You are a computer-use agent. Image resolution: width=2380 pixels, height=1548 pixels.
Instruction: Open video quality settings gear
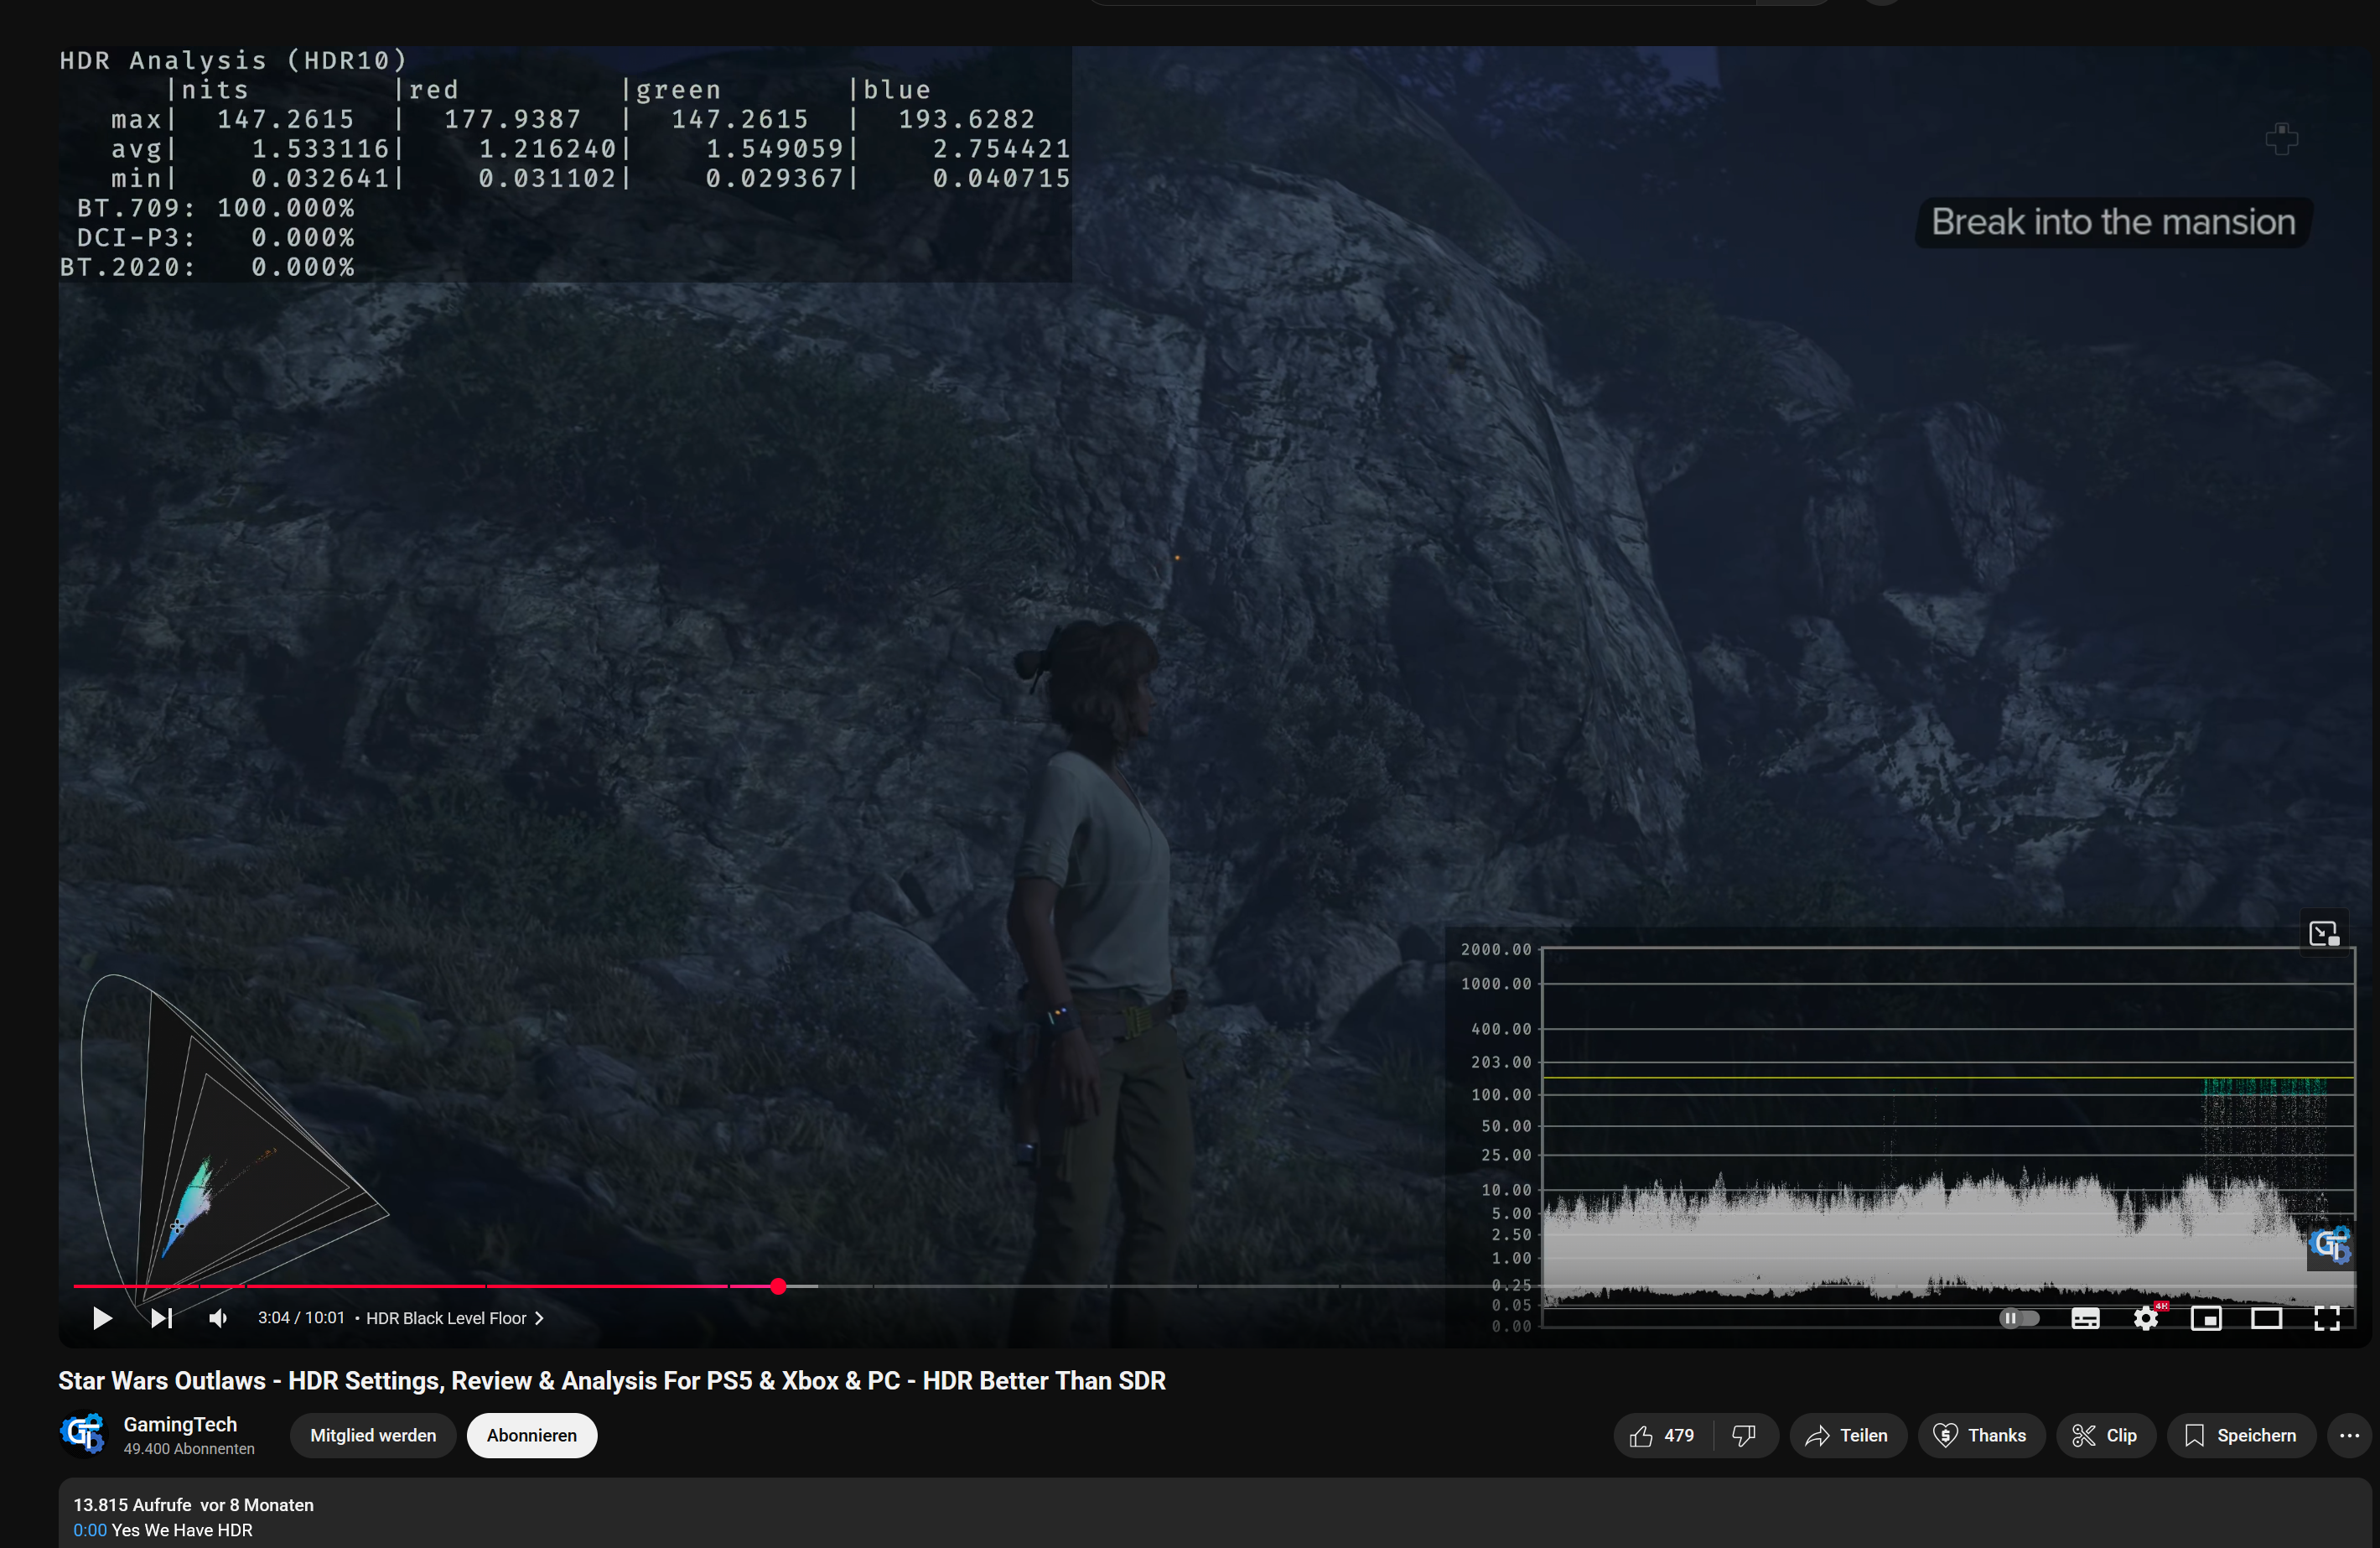(x=2146, y=1318)
